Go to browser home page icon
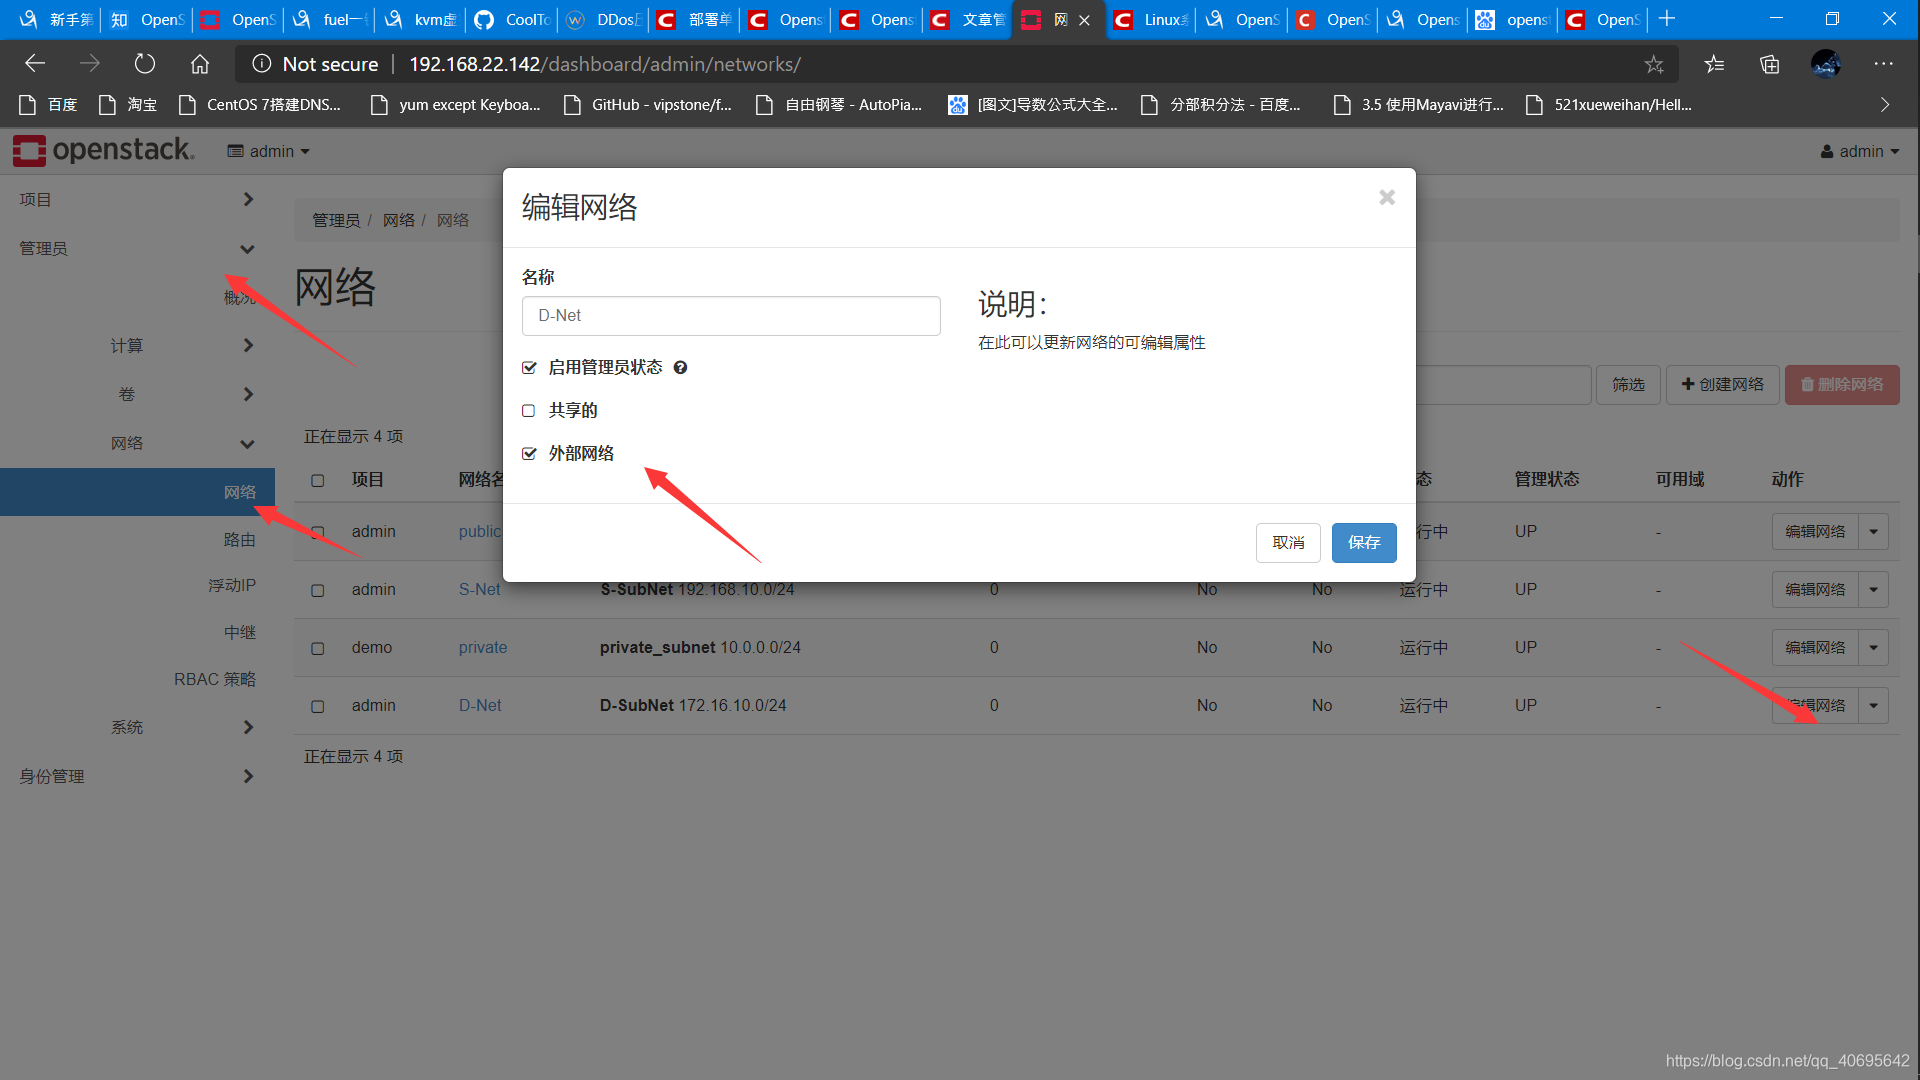 click(200, 64)
